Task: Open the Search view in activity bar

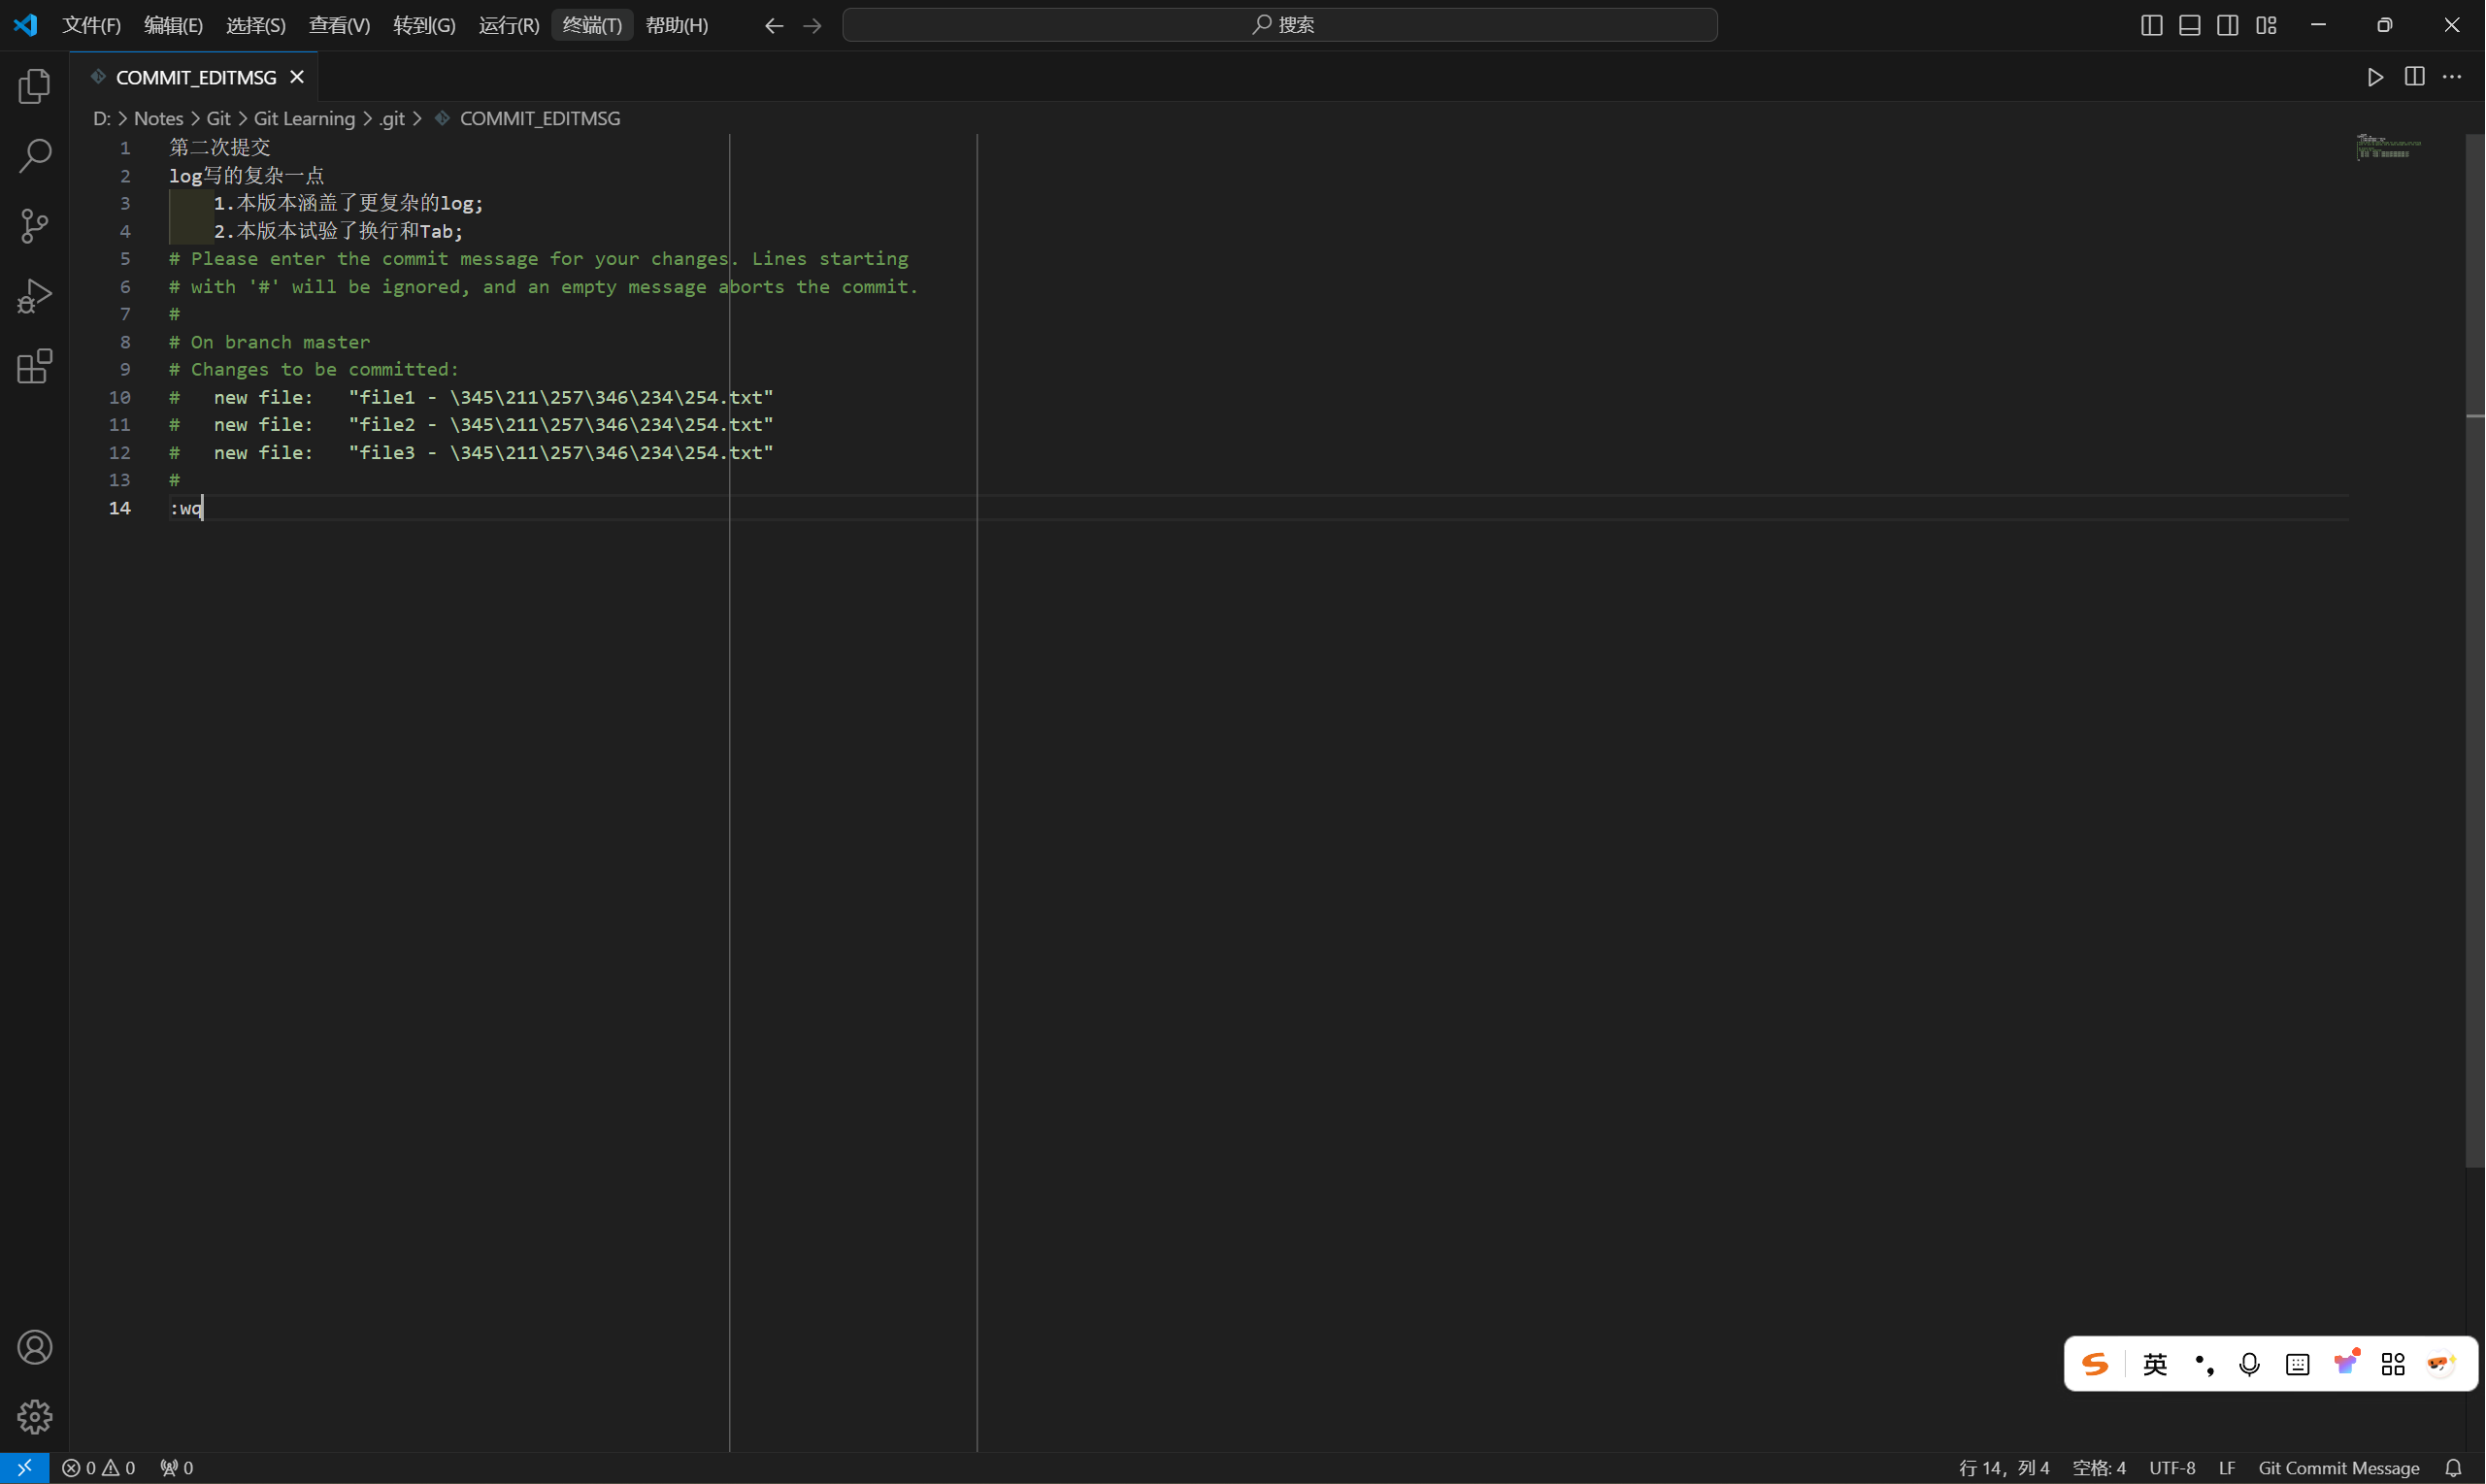Action: (35, 156)
